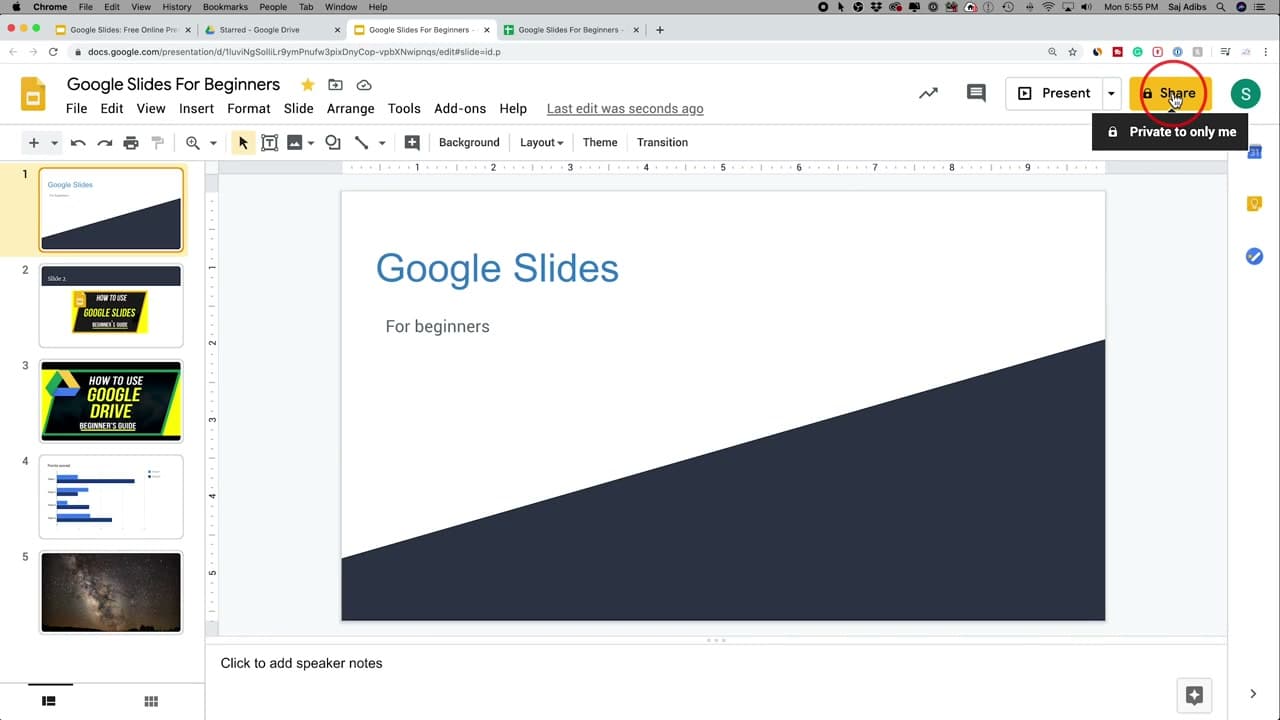
Task: Select slide 2 thumbnail in filmstrip
Action: coord(111,305)
